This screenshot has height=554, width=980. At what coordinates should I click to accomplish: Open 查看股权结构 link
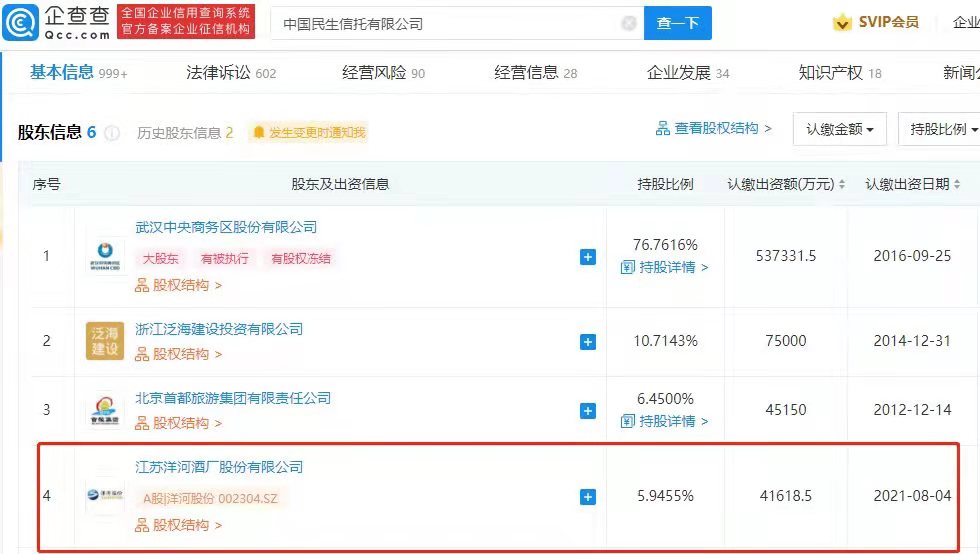click(x=714, y=128)
